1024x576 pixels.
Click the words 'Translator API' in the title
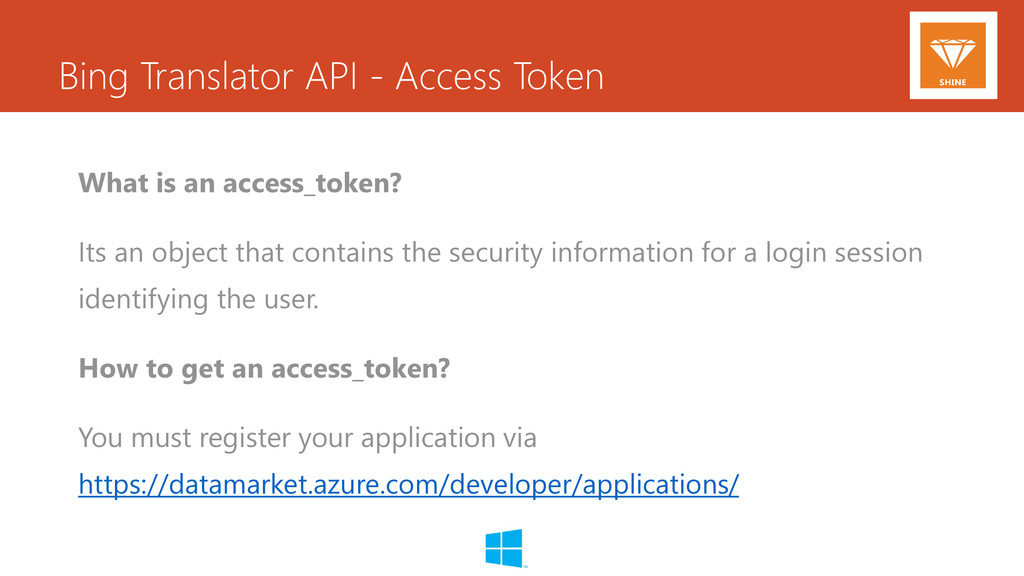(x=249, y=76)
